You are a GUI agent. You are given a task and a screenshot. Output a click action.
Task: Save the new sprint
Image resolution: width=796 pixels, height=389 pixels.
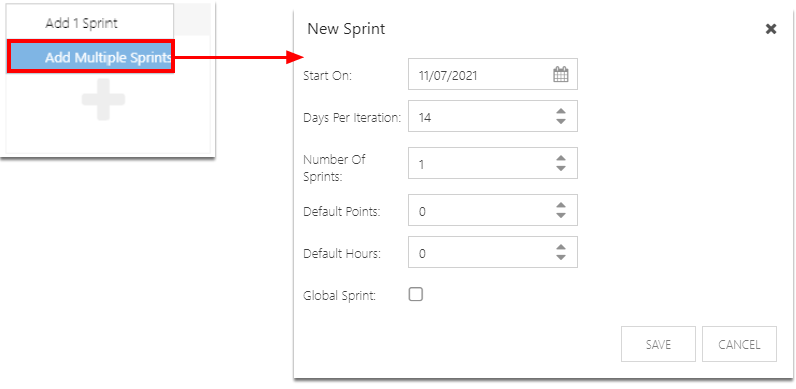click(658, 344)
